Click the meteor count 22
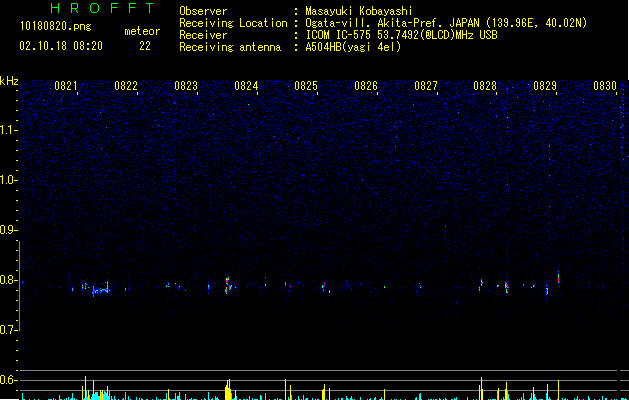The image size is (629, 400). (145, 46)
